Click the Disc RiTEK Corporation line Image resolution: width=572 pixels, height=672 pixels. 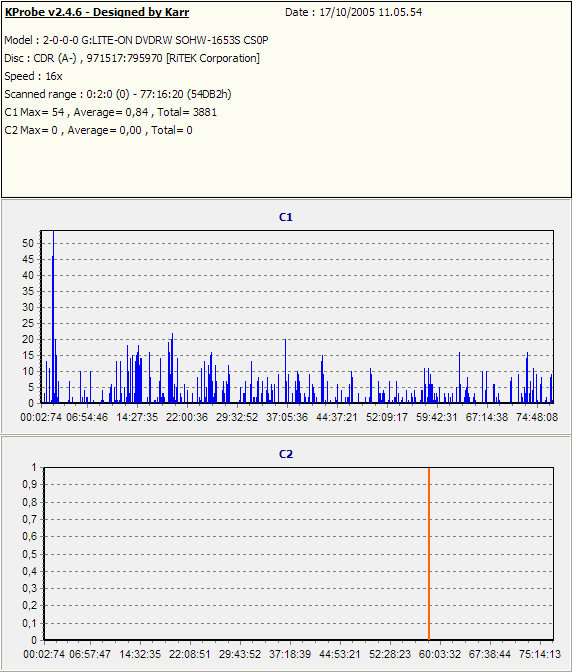(132, 58)
